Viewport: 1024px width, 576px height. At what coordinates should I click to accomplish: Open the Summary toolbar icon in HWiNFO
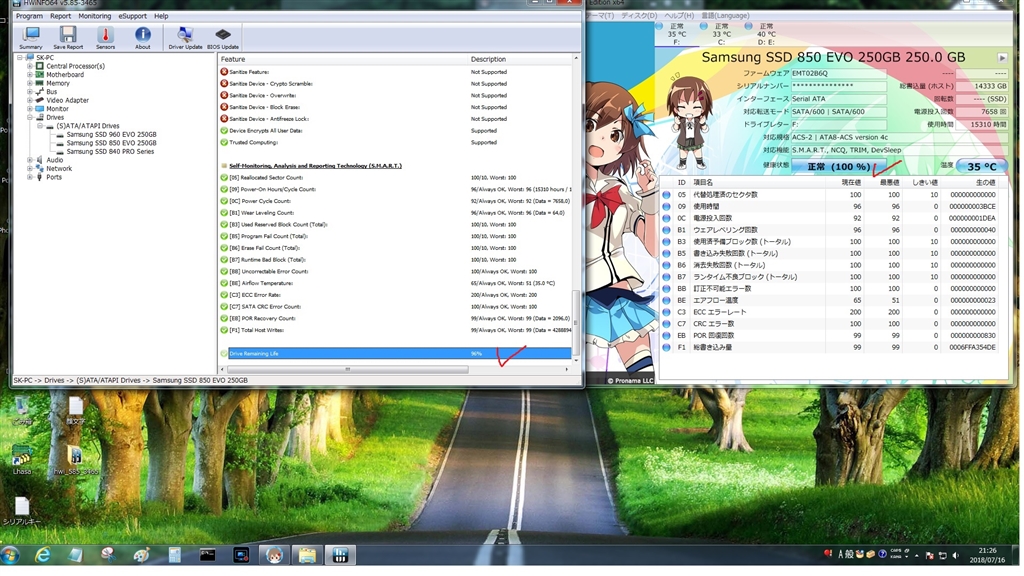(31, 38)
